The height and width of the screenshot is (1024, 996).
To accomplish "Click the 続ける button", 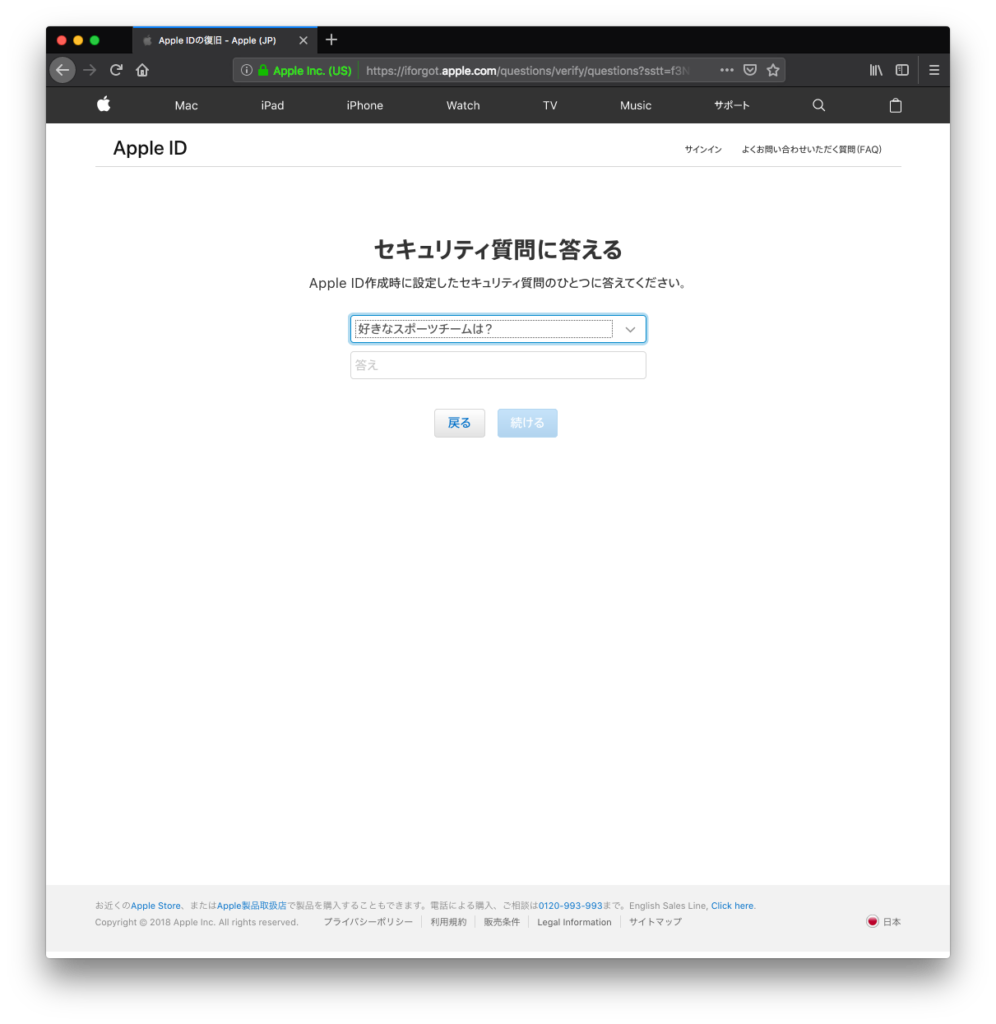I will [x=527, y=422].
